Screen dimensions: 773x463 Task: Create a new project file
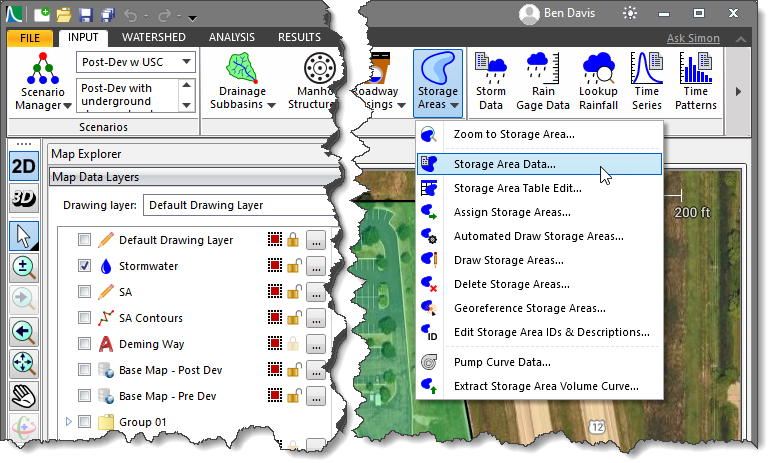(x=42, y=14)
